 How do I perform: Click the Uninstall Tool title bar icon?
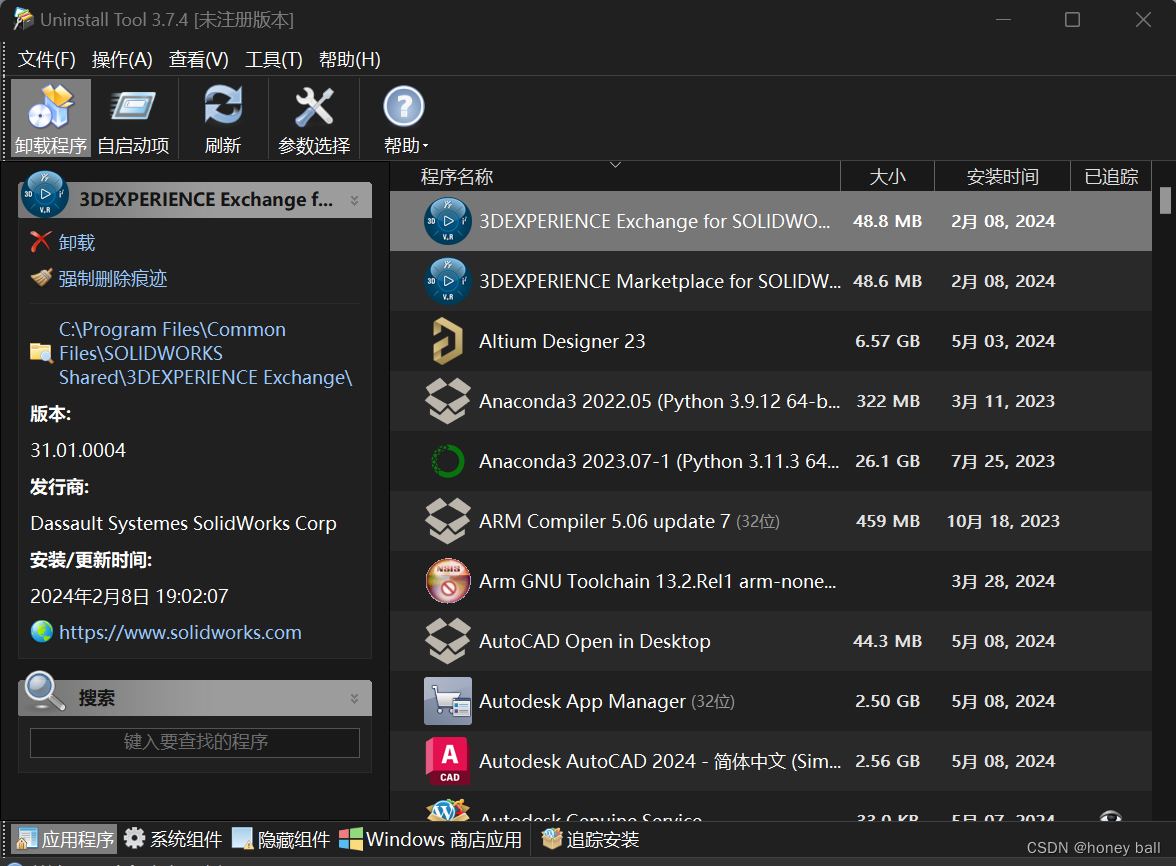tap(23, 19)
